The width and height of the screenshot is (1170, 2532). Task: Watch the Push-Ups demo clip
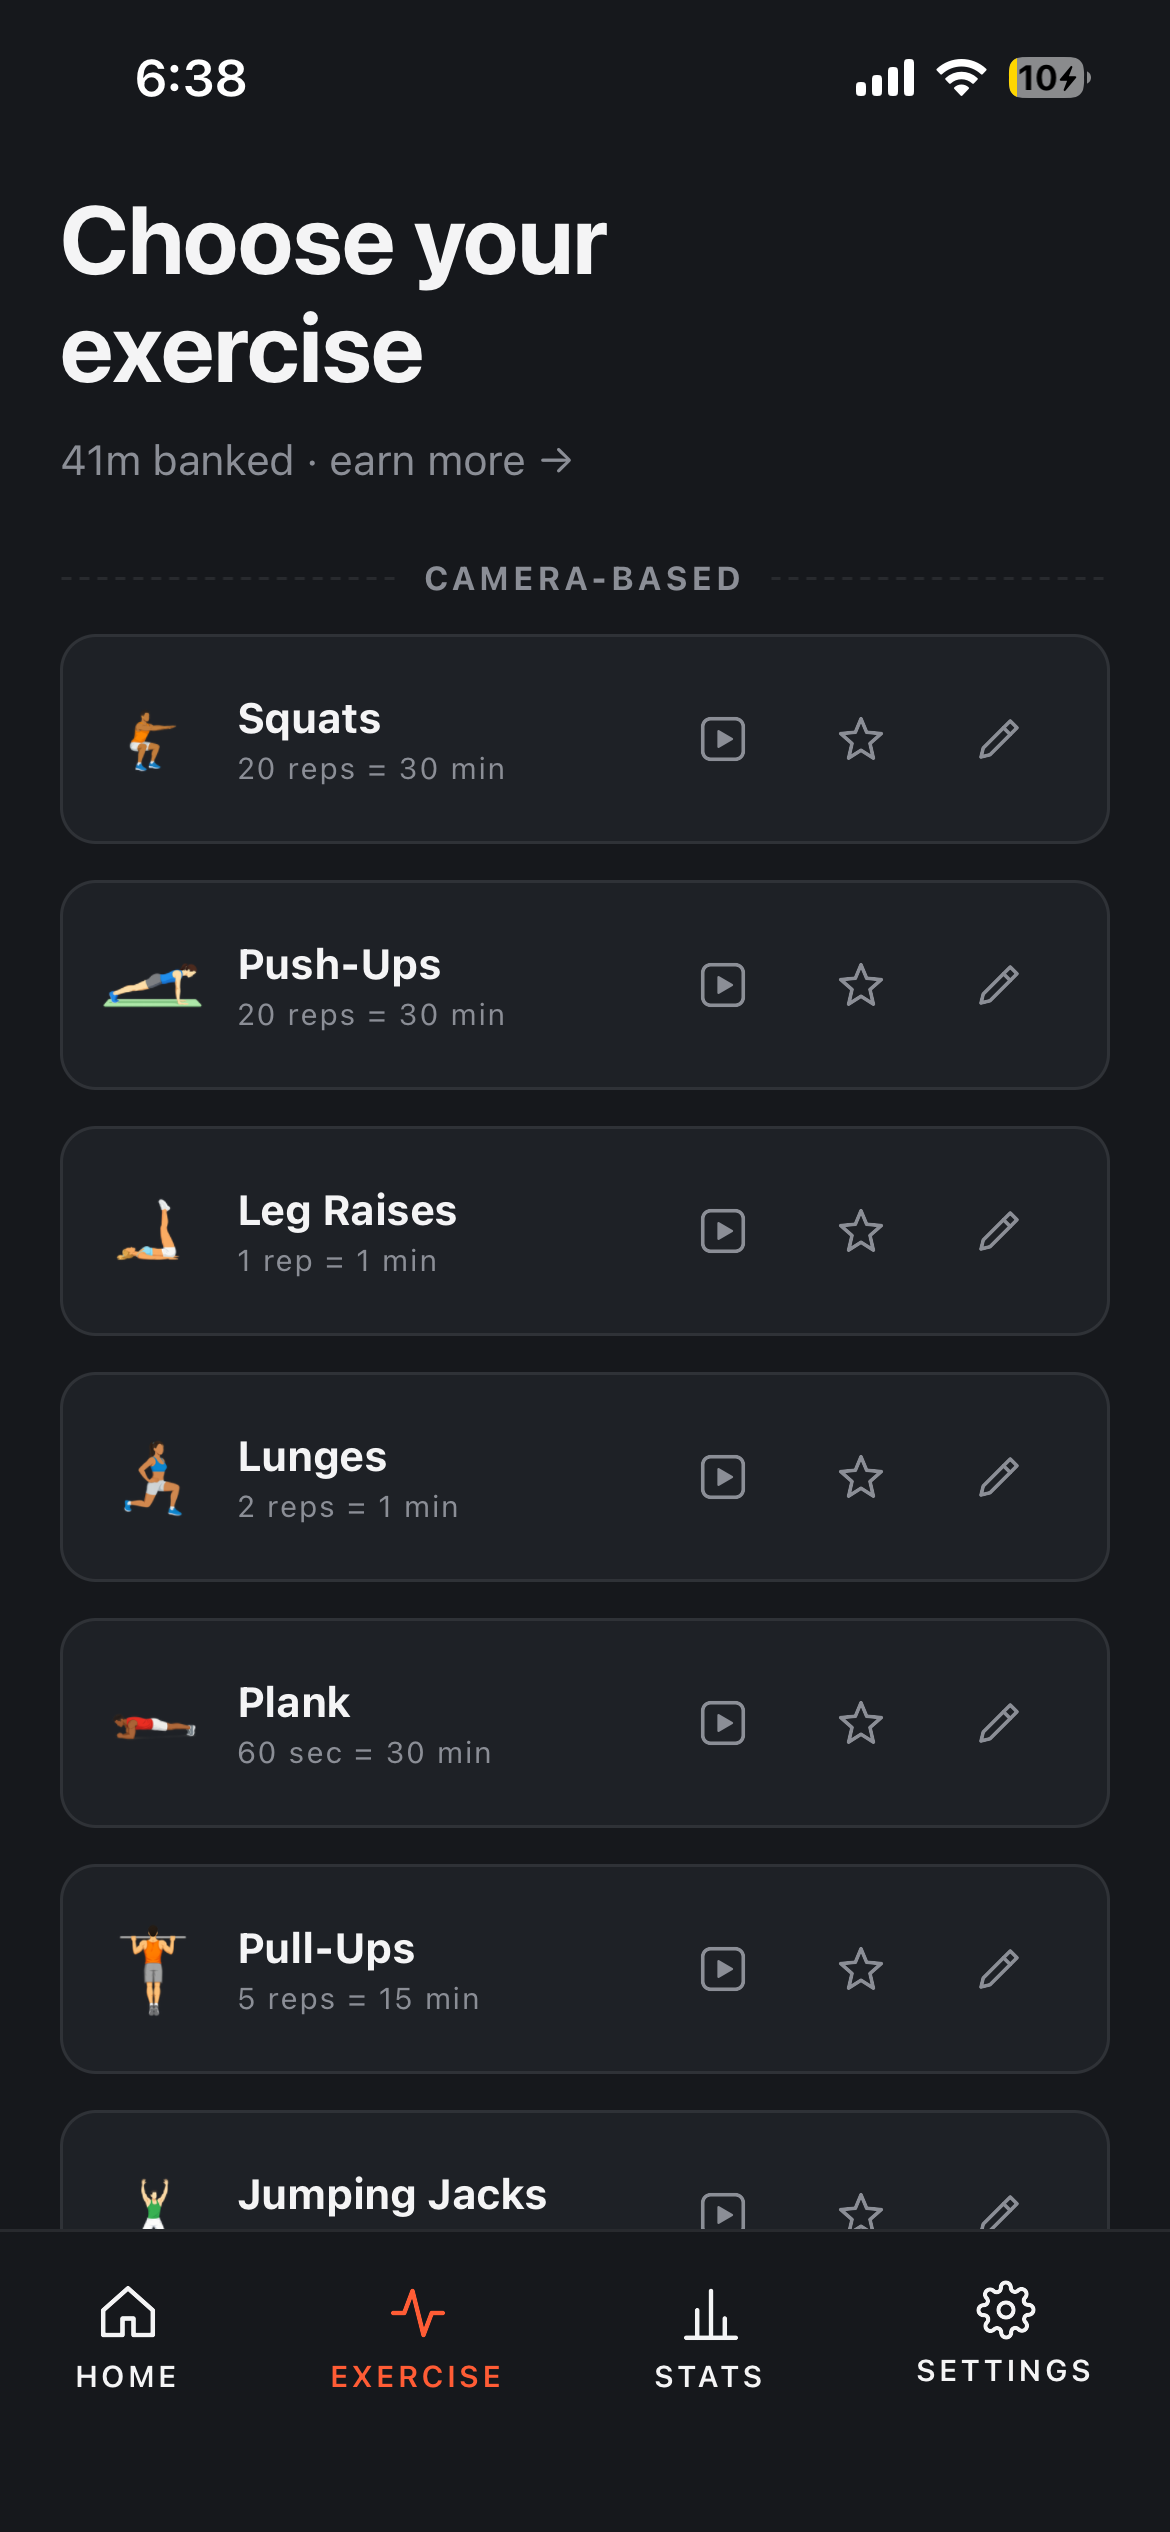[x=722, y=985]
